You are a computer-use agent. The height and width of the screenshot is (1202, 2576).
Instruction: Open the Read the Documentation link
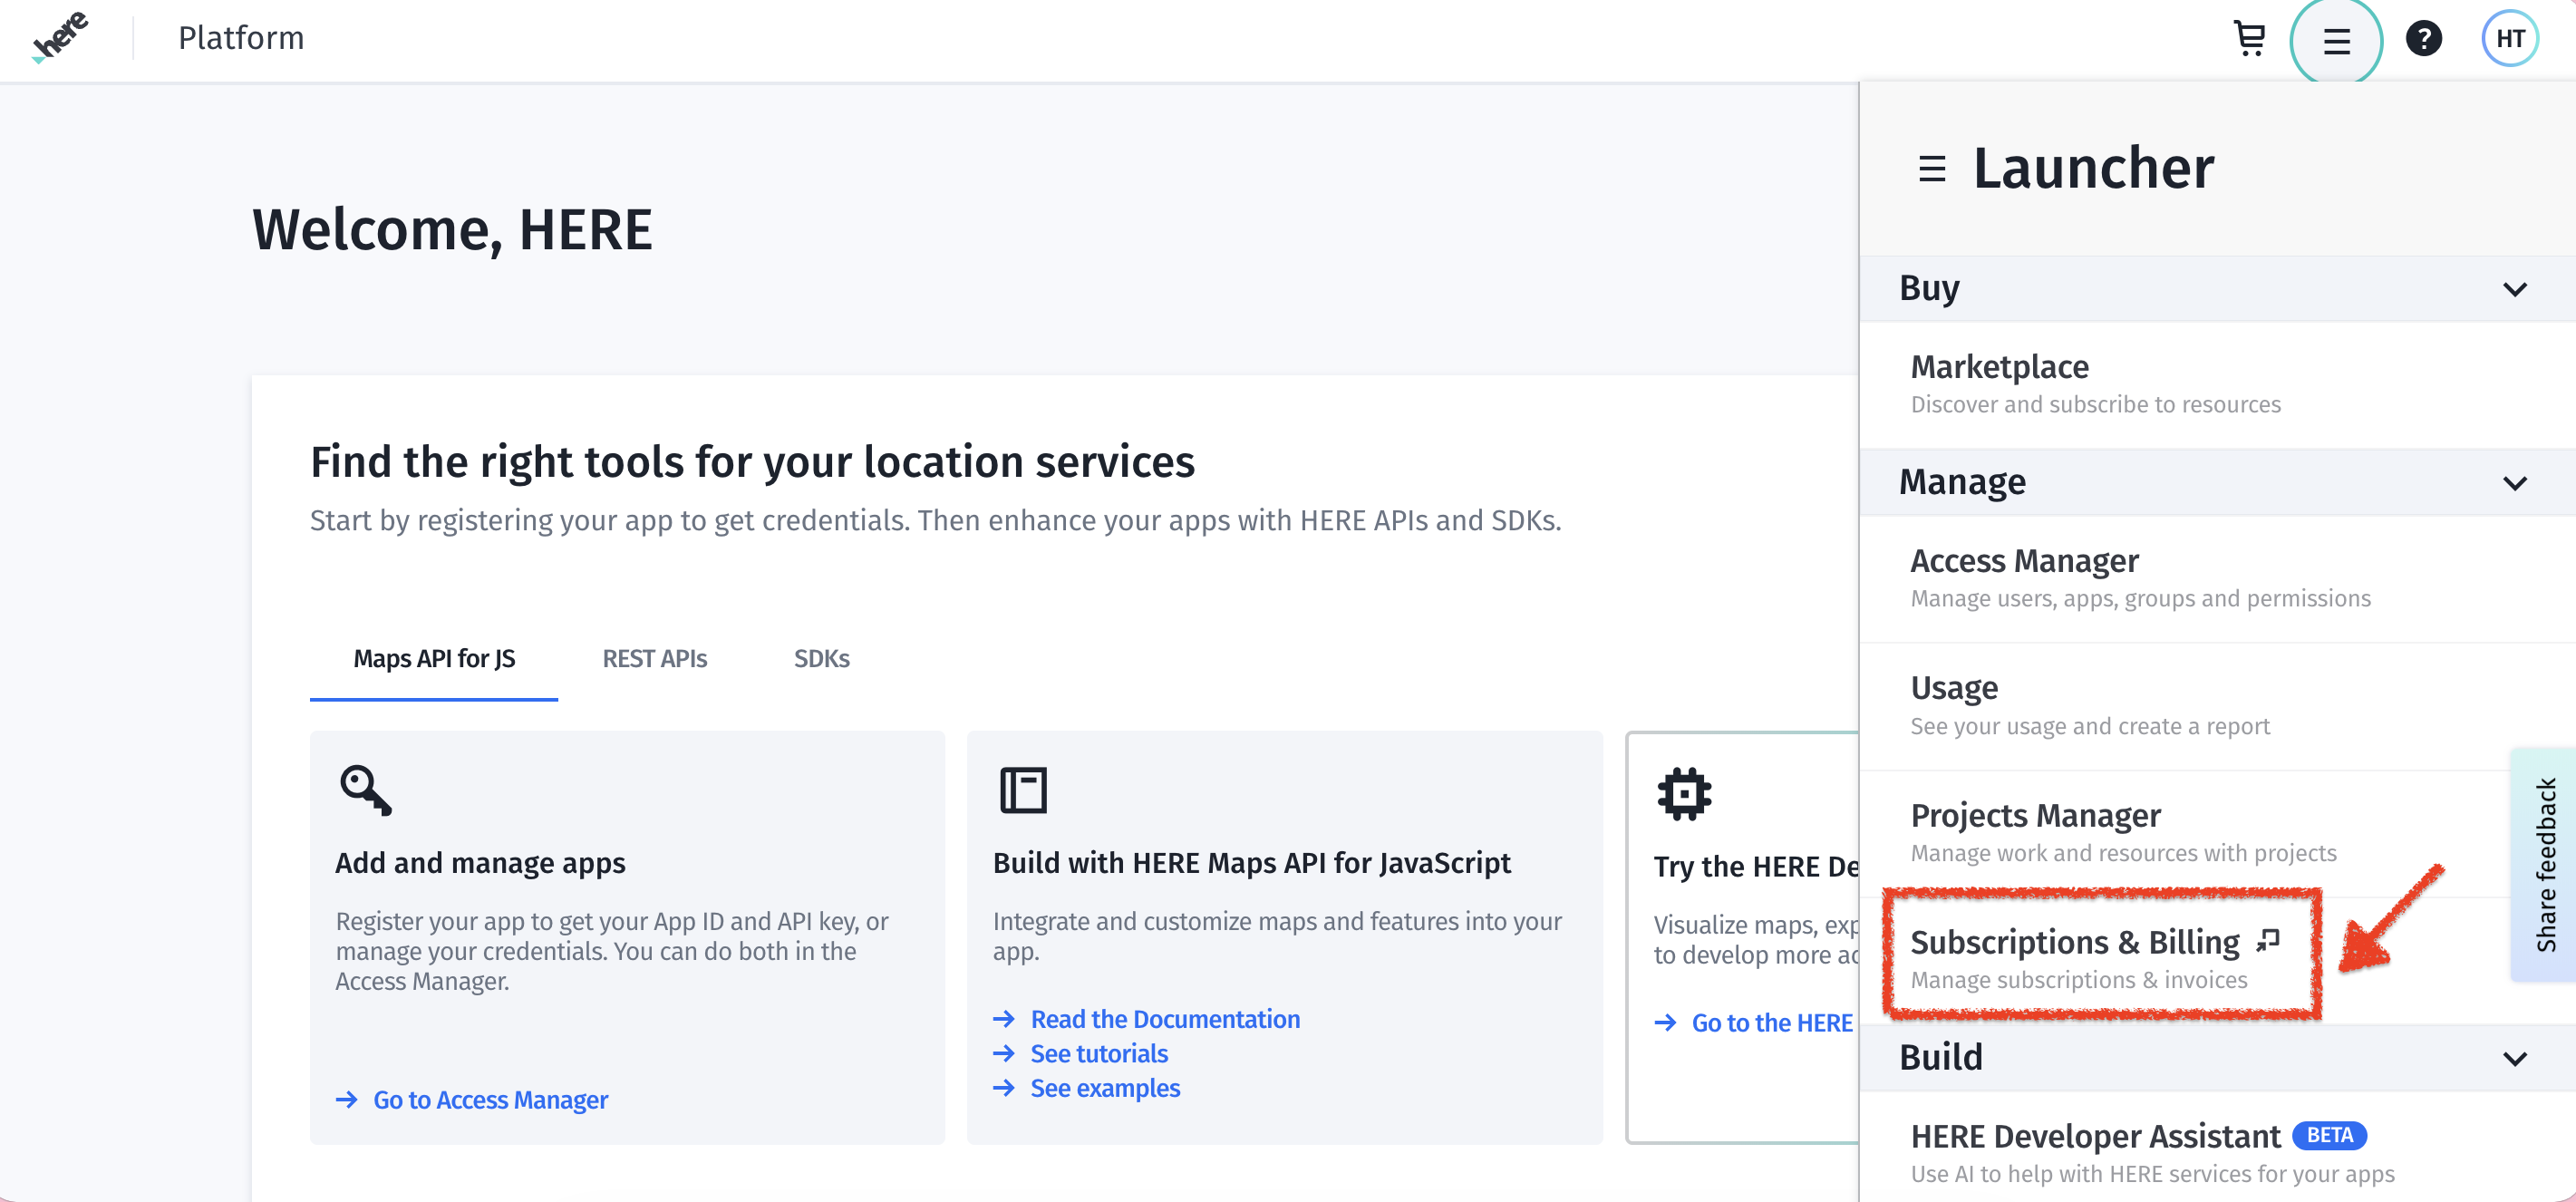(x=1165, y=1019)
